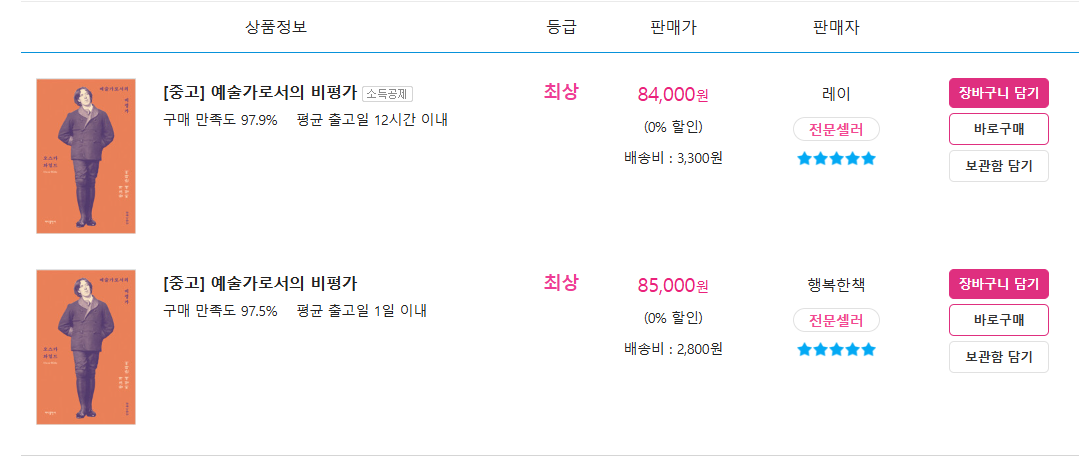
Task: Click 바로구매 for 행복한책 listing
Action: point(998,321)
